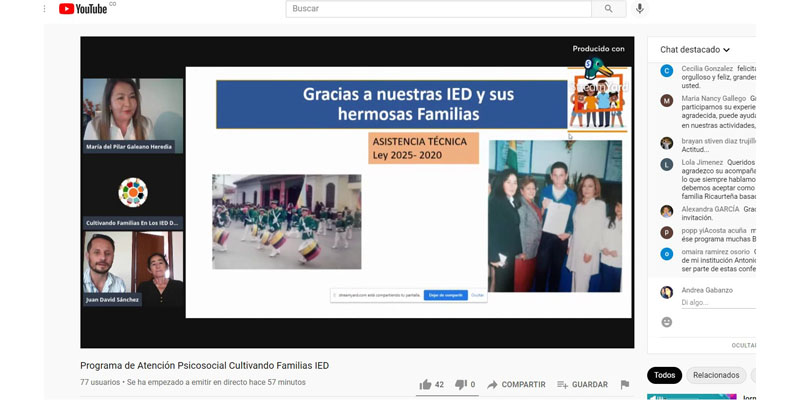This screenshot has height=400, width=800.
Task: Open the YouTube home logo
Action: click(83, 9)
